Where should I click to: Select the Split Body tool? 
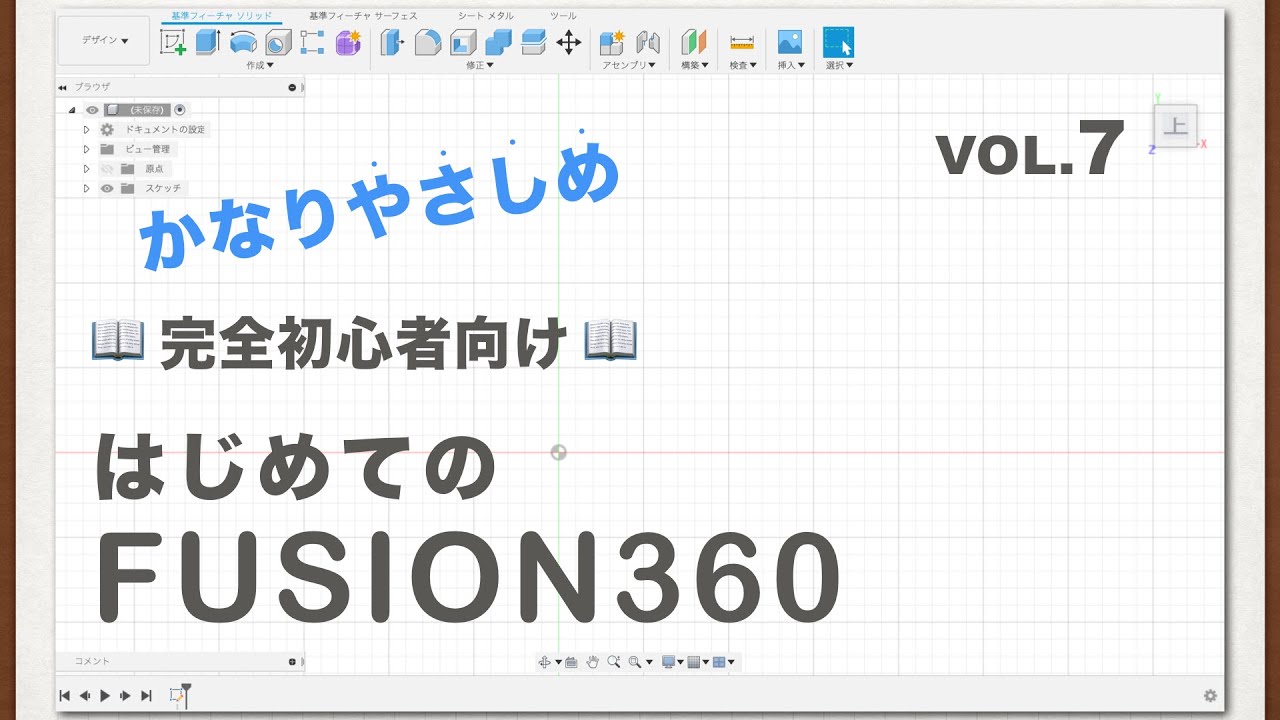(534, 42)
